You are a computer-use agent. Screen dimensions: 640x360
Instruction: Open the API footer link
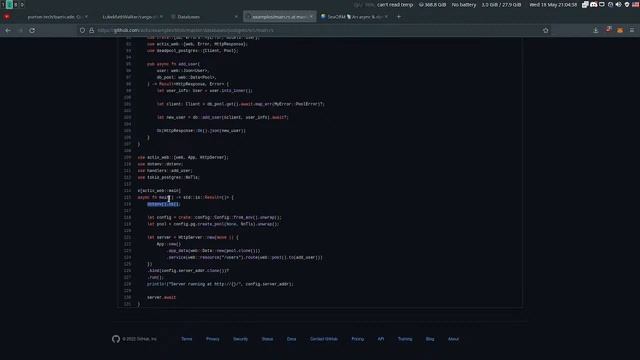pos(381,339)
